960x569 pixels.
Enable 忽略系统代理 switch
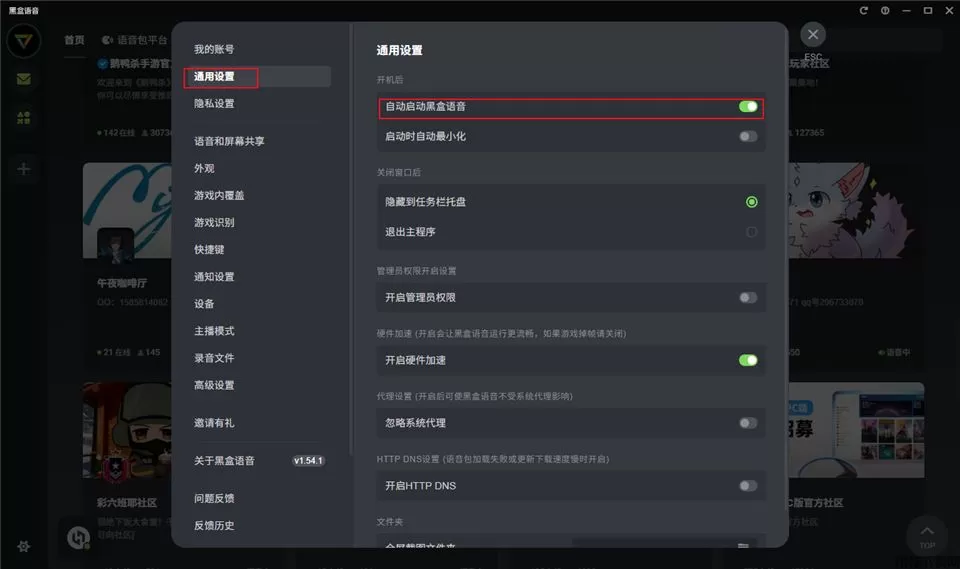(x=748, y=423)
